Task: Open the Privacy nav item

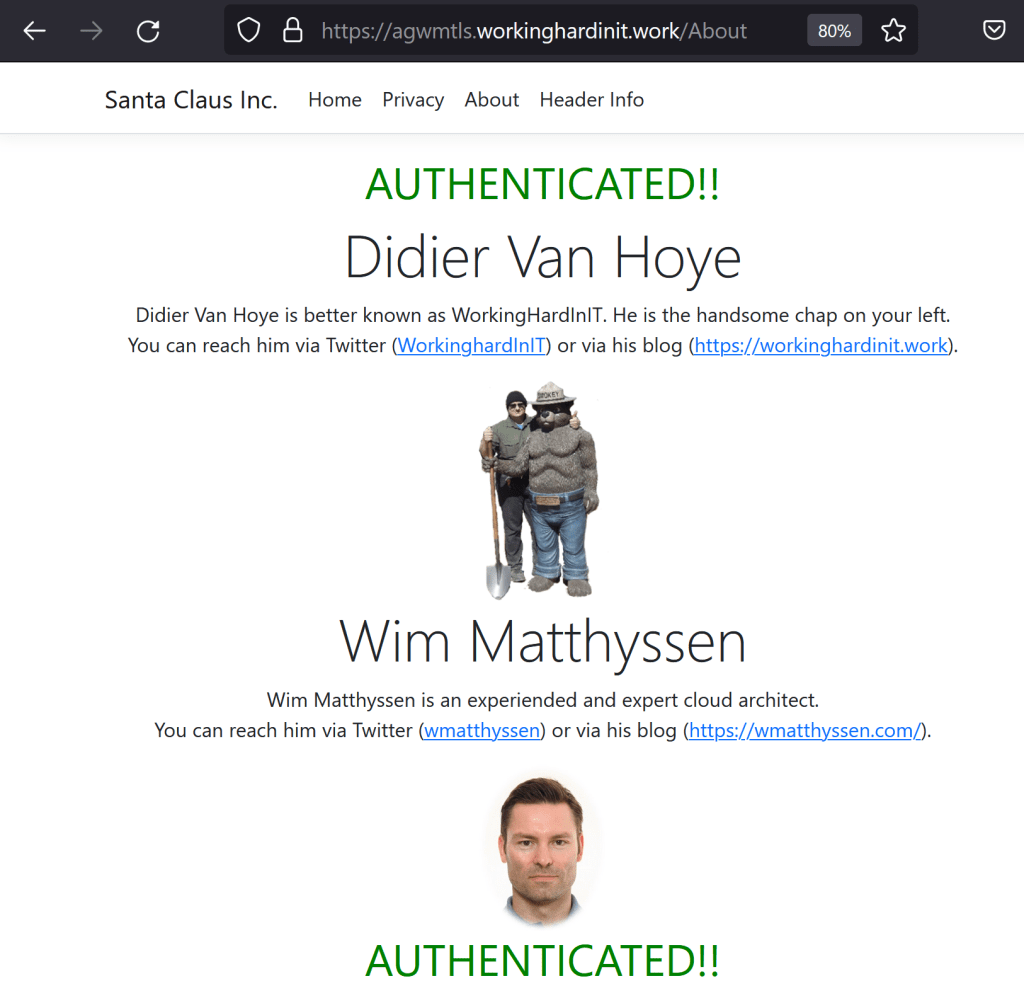Action: pyautogui.click(x=413, y=100)
